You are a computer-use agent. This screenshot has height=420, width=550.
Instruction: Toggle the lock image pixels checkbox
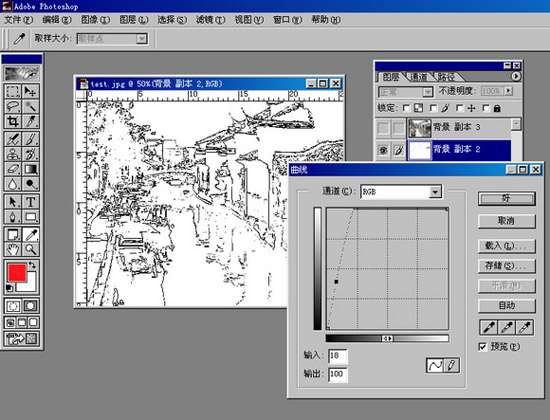[434, 108]
